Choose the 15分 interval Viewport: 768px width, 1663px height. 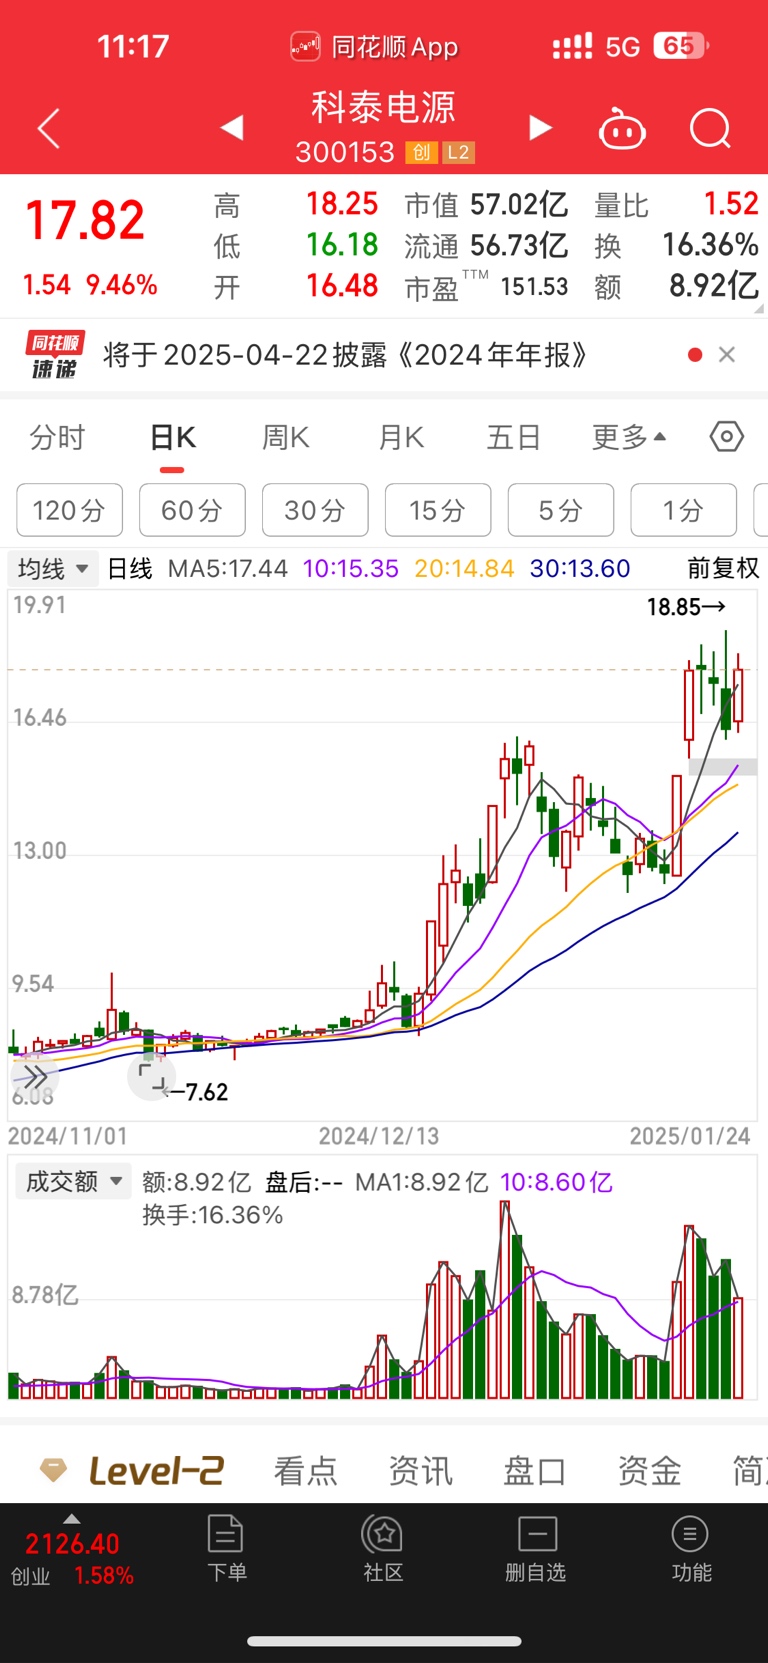point(438,510)
